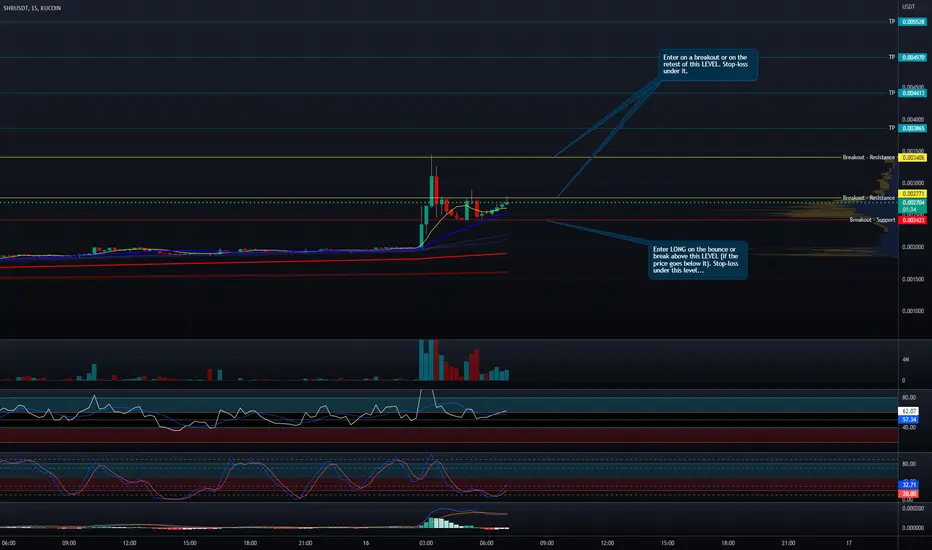Click the 16 date label on time axis
Screen dimensions: 932x550
pyautogui.click(x=366, y=543)
